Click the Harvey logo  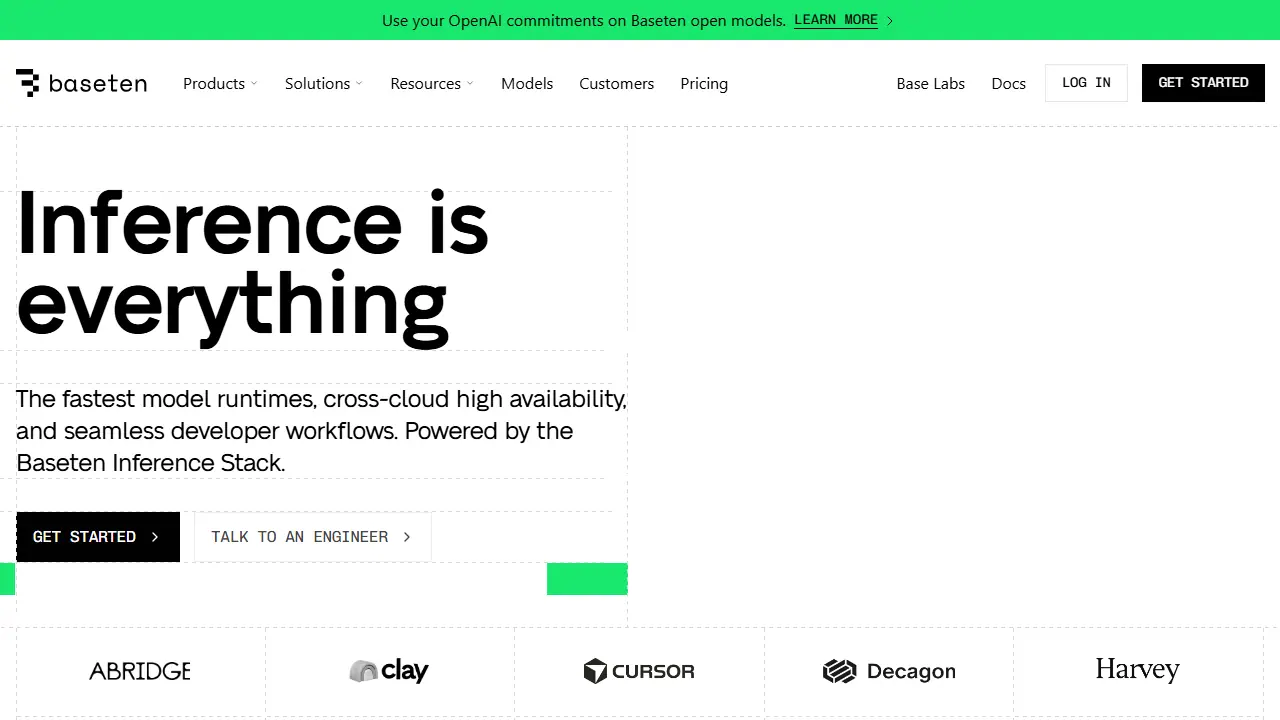1138,670
